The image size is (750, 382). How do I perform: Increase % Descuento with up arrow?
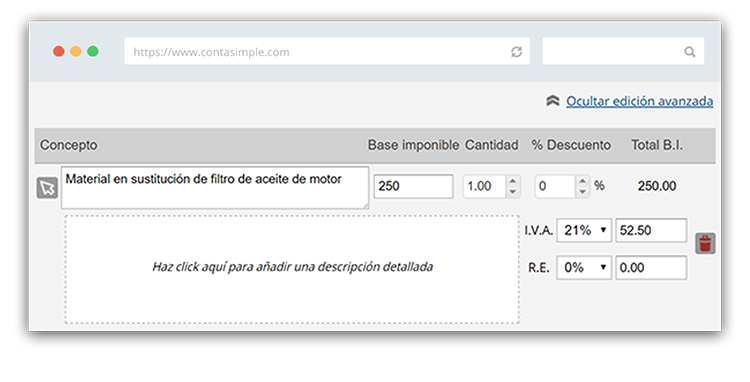point(582,181)
